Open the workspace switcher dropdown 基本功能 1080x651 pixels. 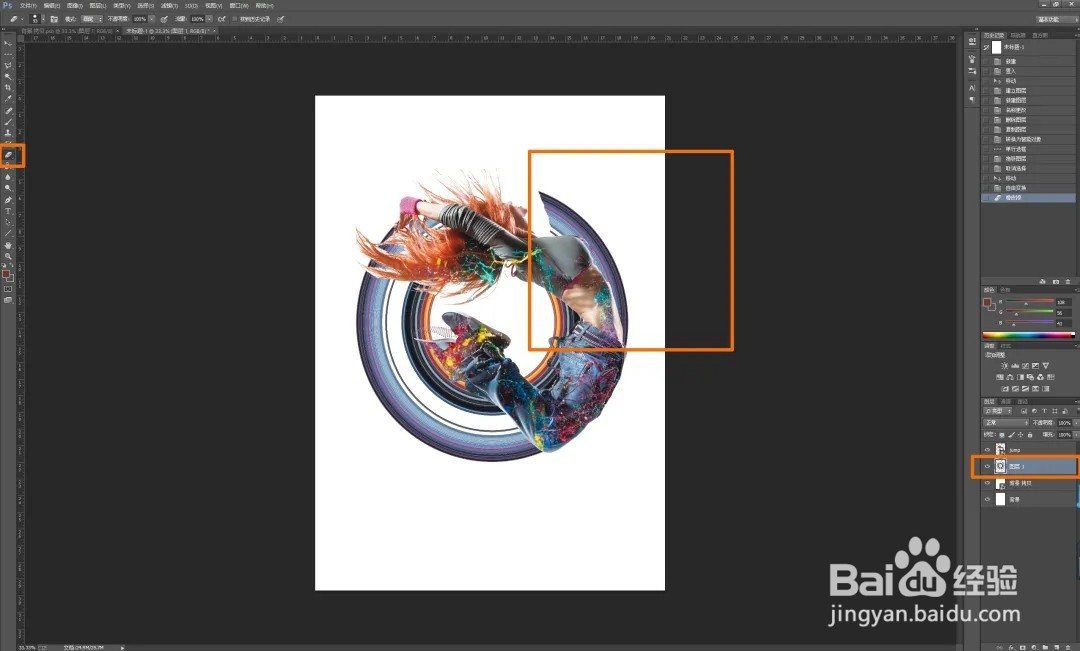point(1057,19)
